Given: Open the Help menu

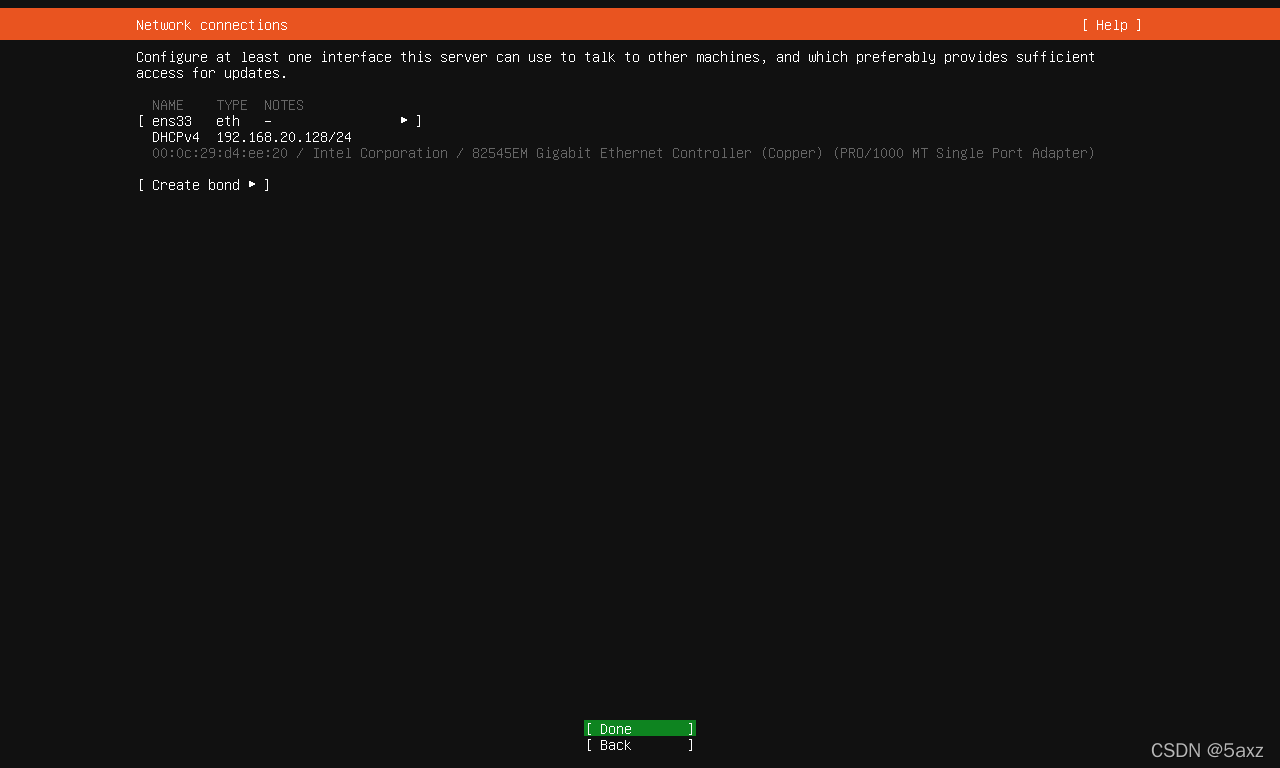Looking at the screenshot, I should coord(1111,25).
